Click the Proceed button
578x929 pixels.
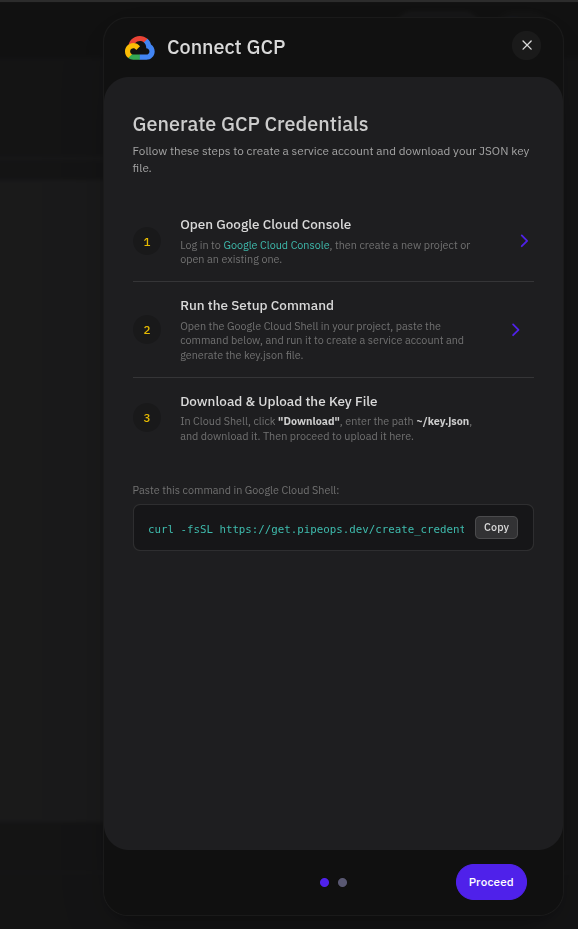[491, 882]
